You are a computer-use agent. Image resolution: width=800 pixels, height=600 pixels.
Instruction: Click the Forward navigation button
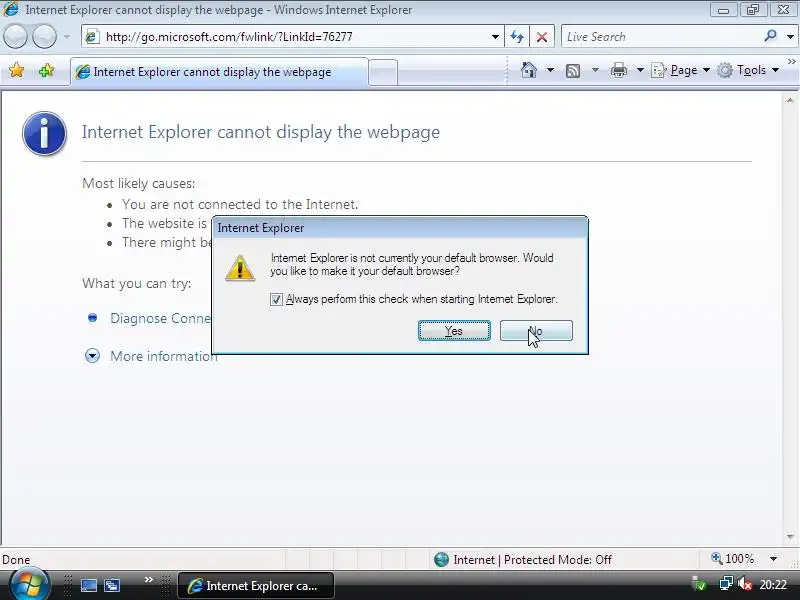pyautogui.click(x=44, y=37)
